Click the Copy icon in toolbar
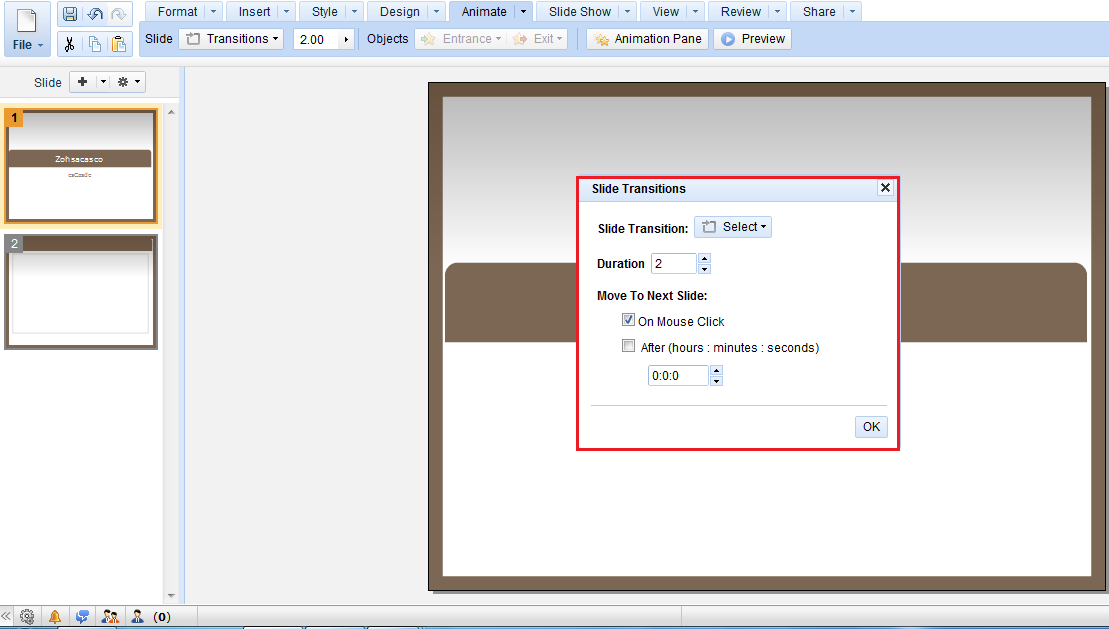The image size is (1109, 629). pos(95,44)
